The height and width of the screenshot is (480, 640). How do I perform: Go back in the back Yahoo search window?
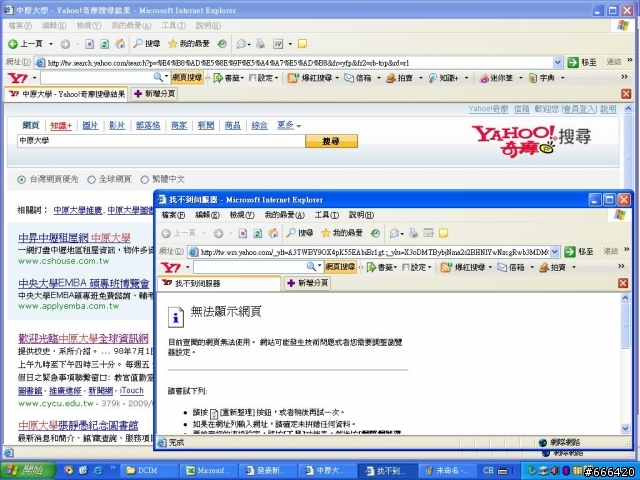click(25, 44)
